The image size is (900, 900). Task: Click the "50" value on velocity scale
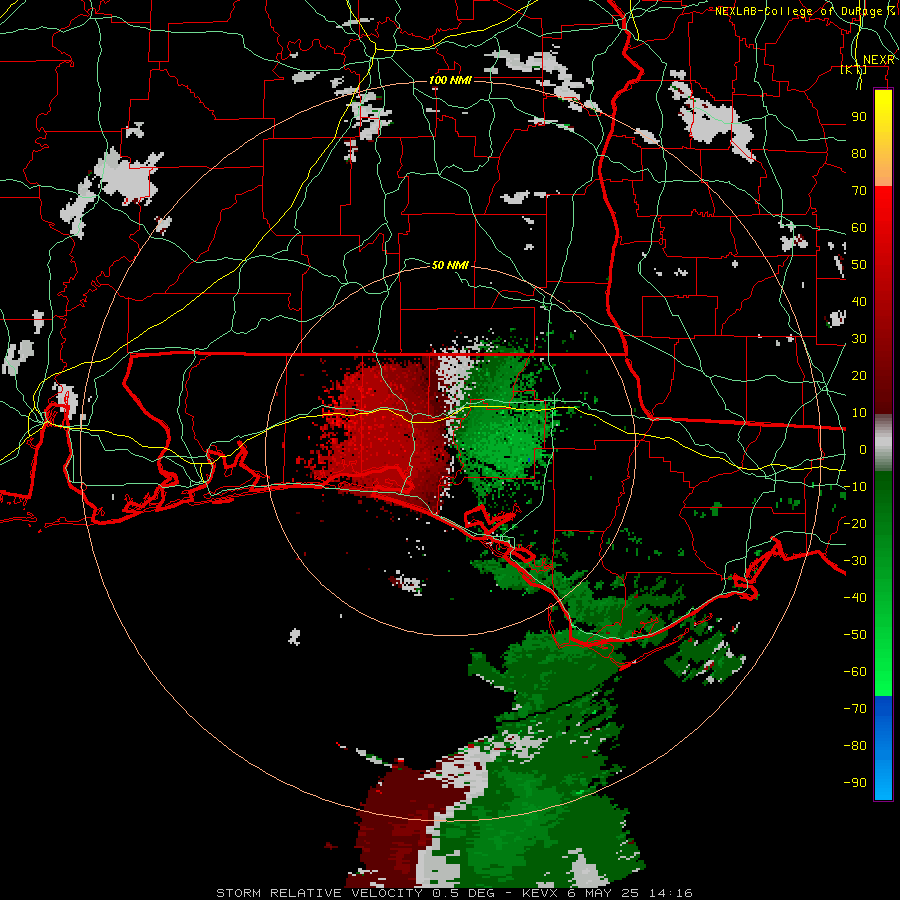pos(859,265)
